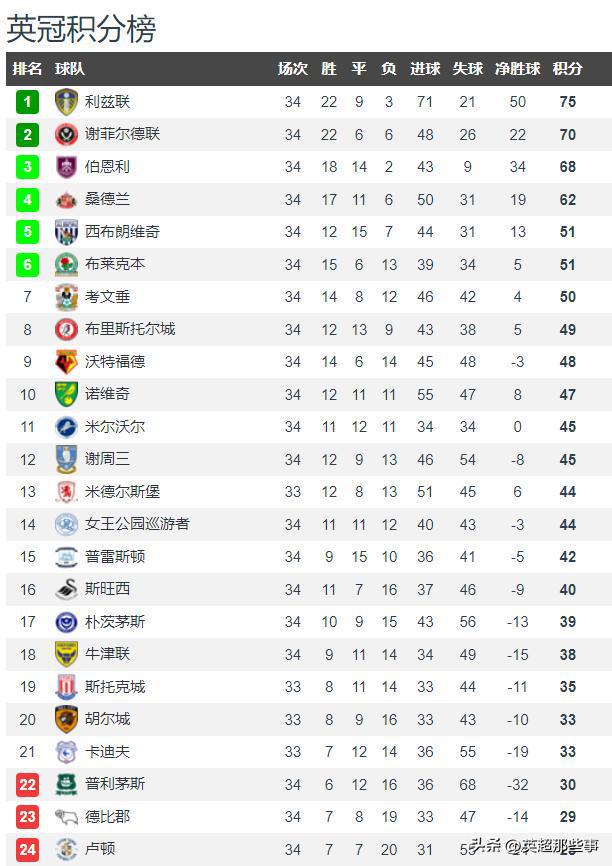Click the Watford (沃特福德) yellow crest
This screenshot has height=866, width=612.
[66, 362]
